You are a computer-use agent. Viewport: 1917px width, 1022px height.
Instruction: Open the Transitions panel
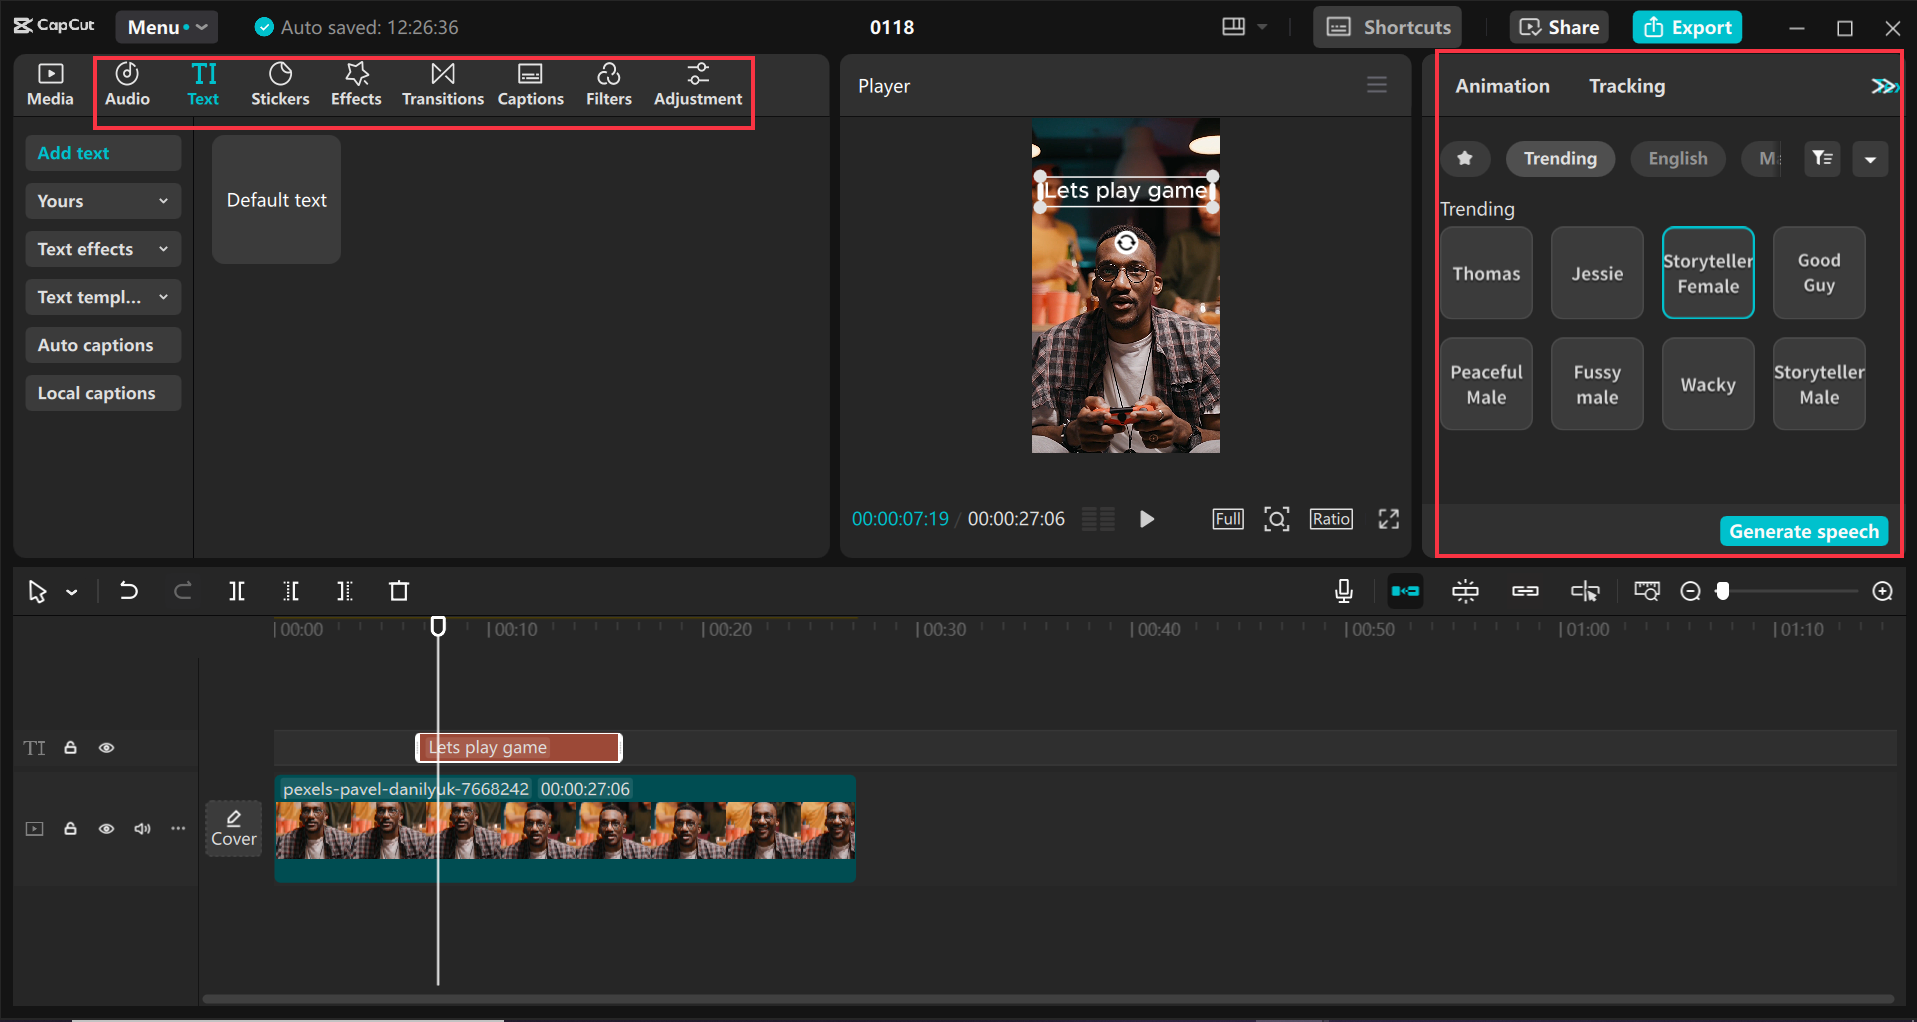(x=442, y=84)
